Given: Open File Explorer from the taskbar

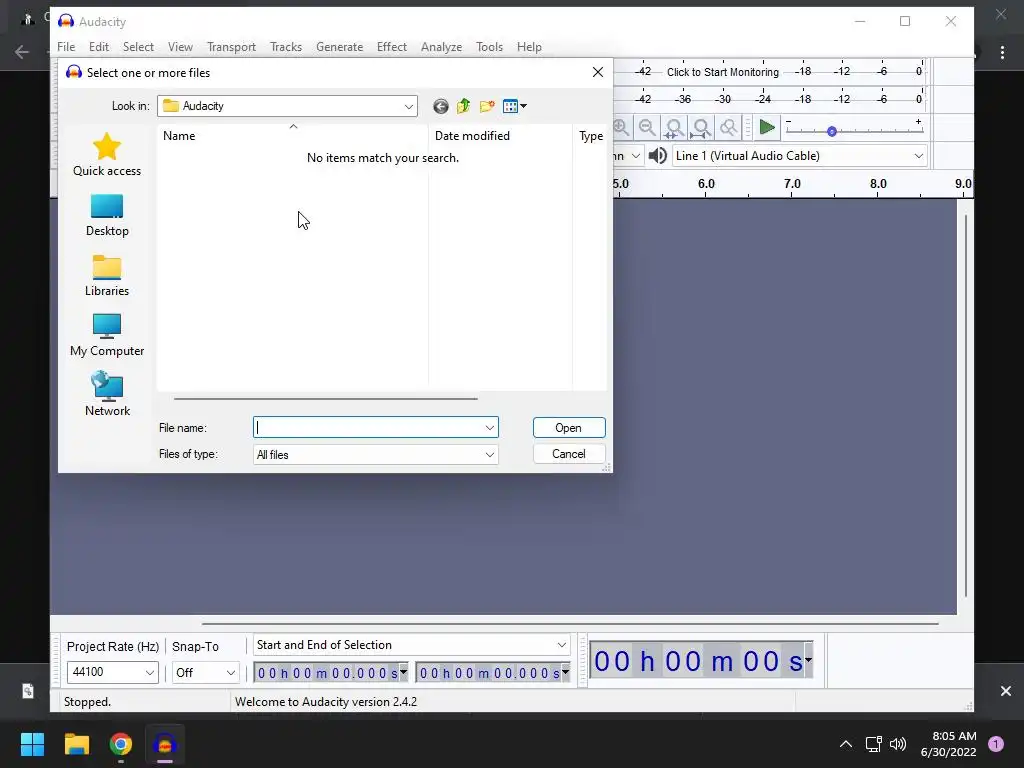Looking at the screenshot, I should click(x=76, y=744).
